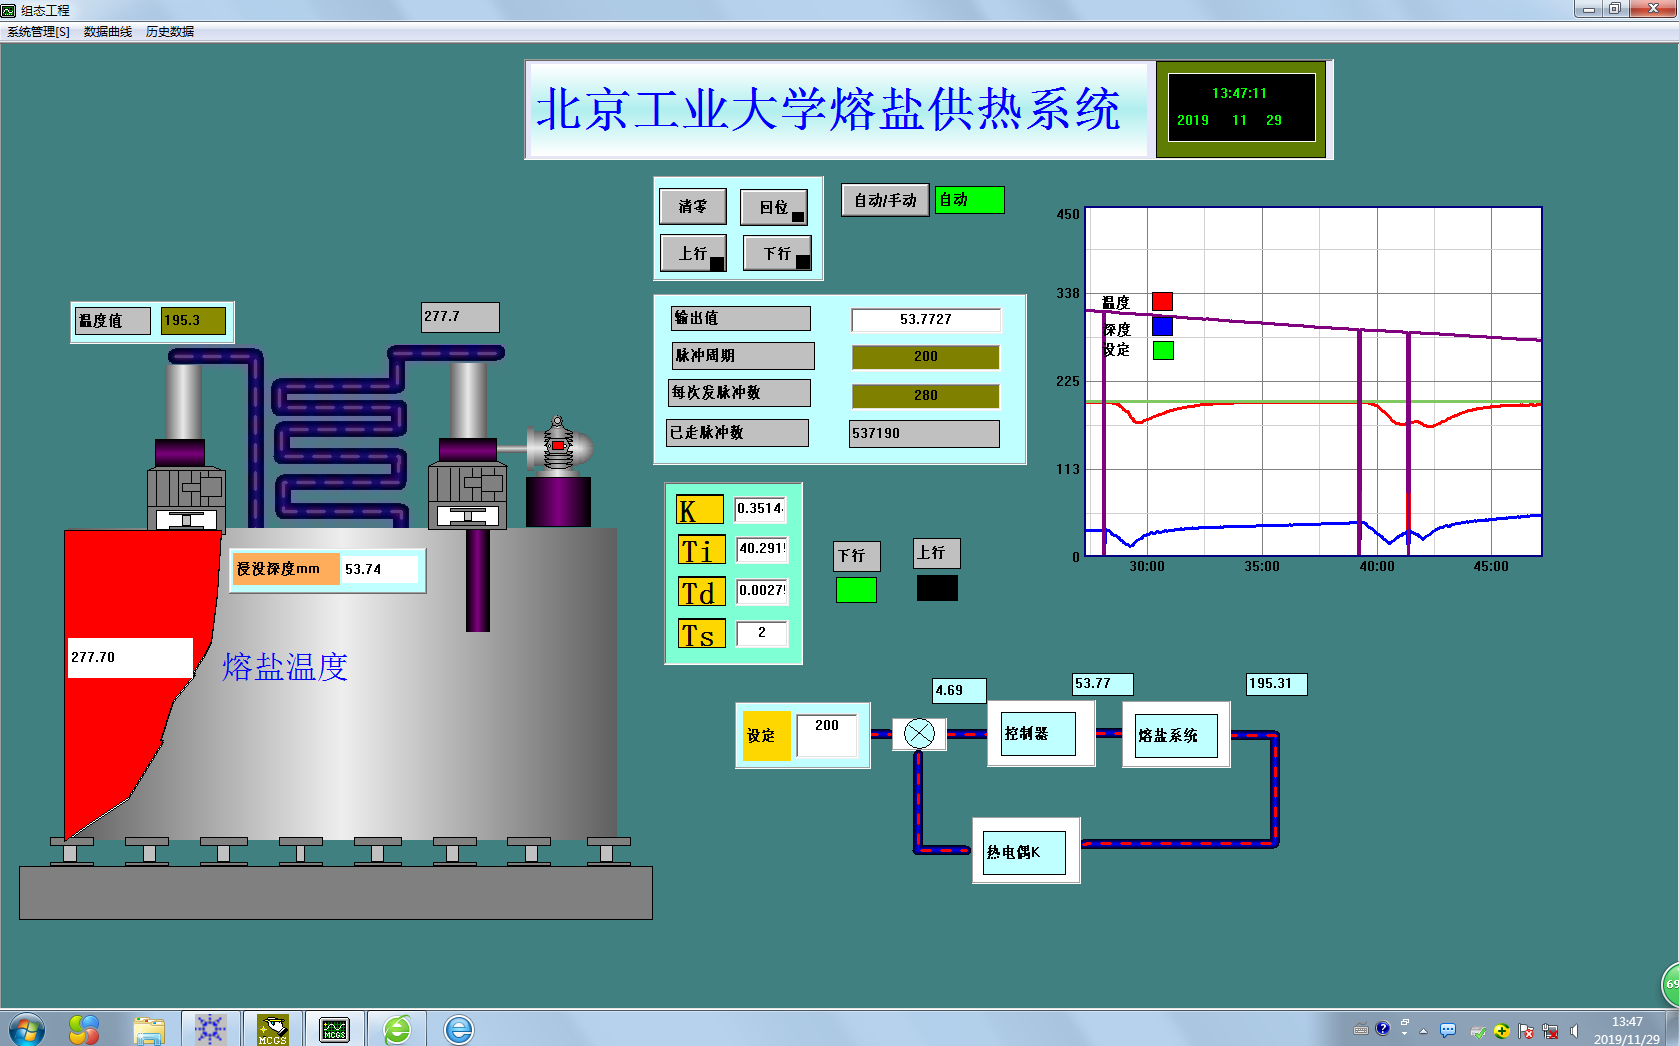Viewport: 1679px width, 1046px height.
Task: Open File Explorer from the taskbar
Action: pos(149,1030)
